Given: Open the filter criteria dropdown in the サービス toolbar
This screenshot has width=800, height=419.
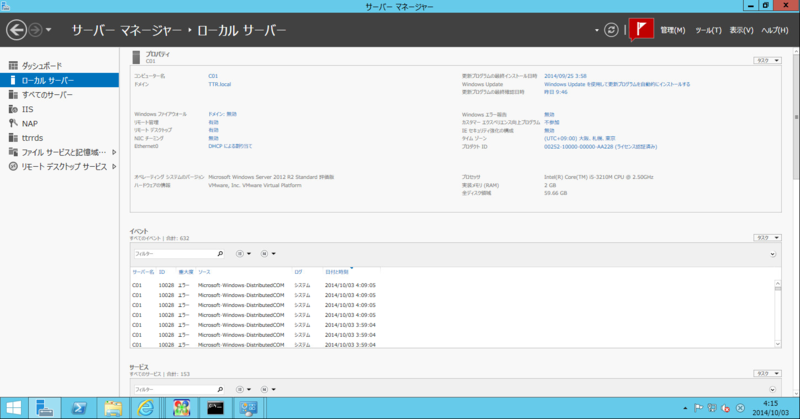Looking at the screenshot, I should coord(243,389).
